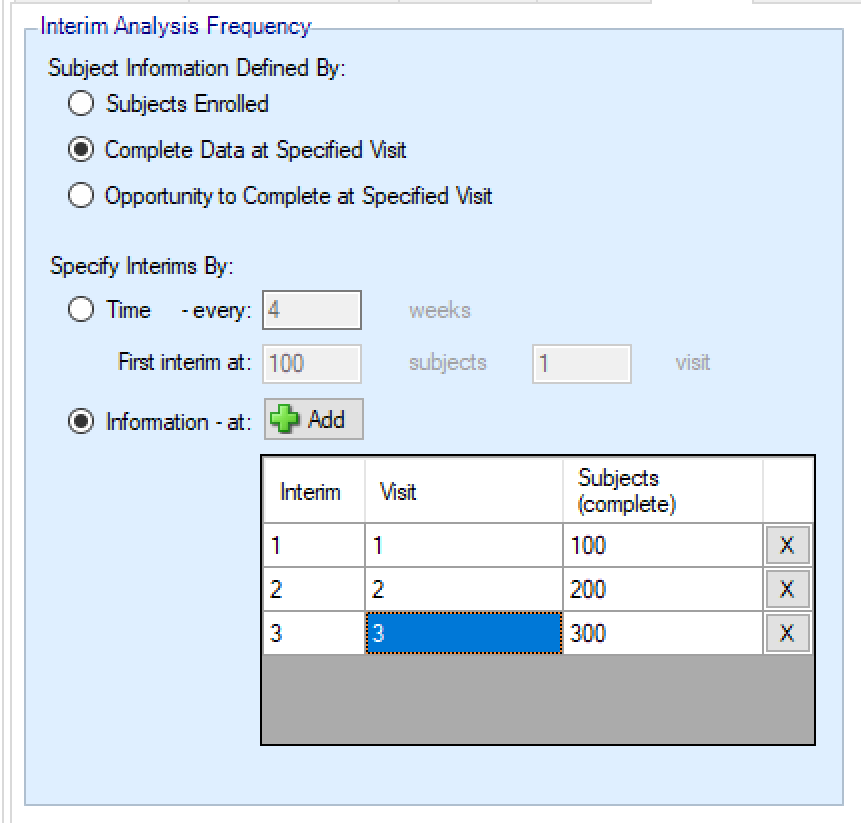Screen dimensions: 861x823
Task: Delete interim 2 using its X button
Action: point(787,589)
